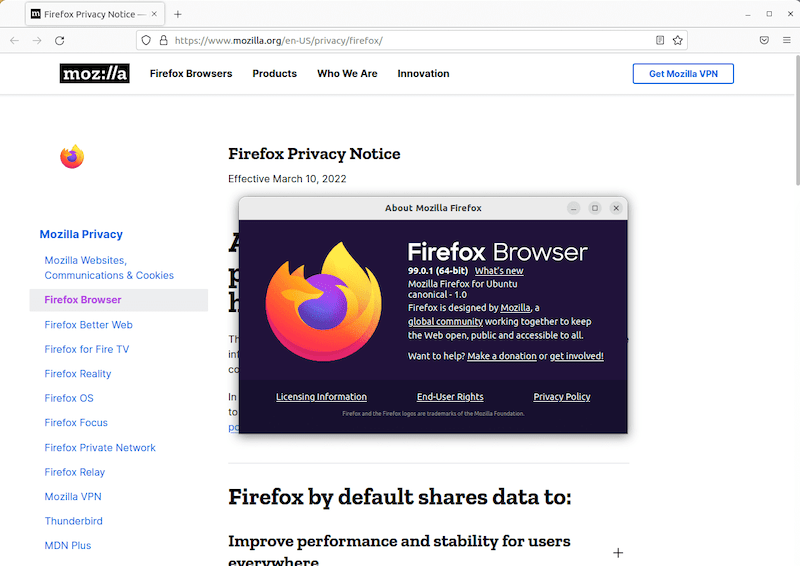Close the About Mozilla Firefox dialog
The height and width of the screenshot is (566, 800).
pyautogui.click(x=616, y=208)
